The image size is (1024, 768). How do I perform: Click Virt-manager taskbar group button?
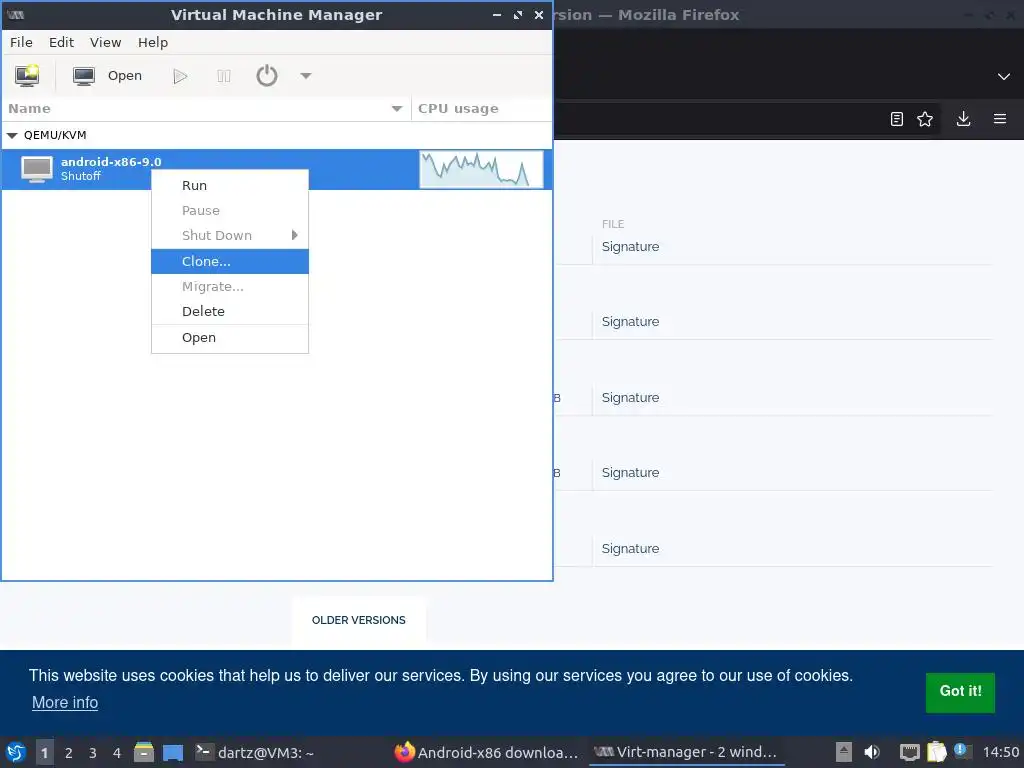[x=686, y=752]
